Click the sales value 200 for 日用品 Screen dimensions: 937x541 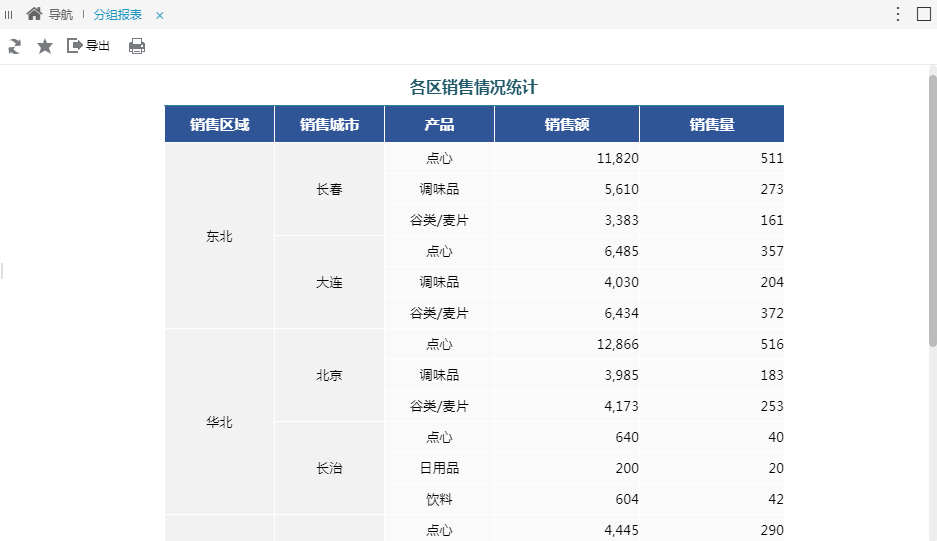[627, 468]
